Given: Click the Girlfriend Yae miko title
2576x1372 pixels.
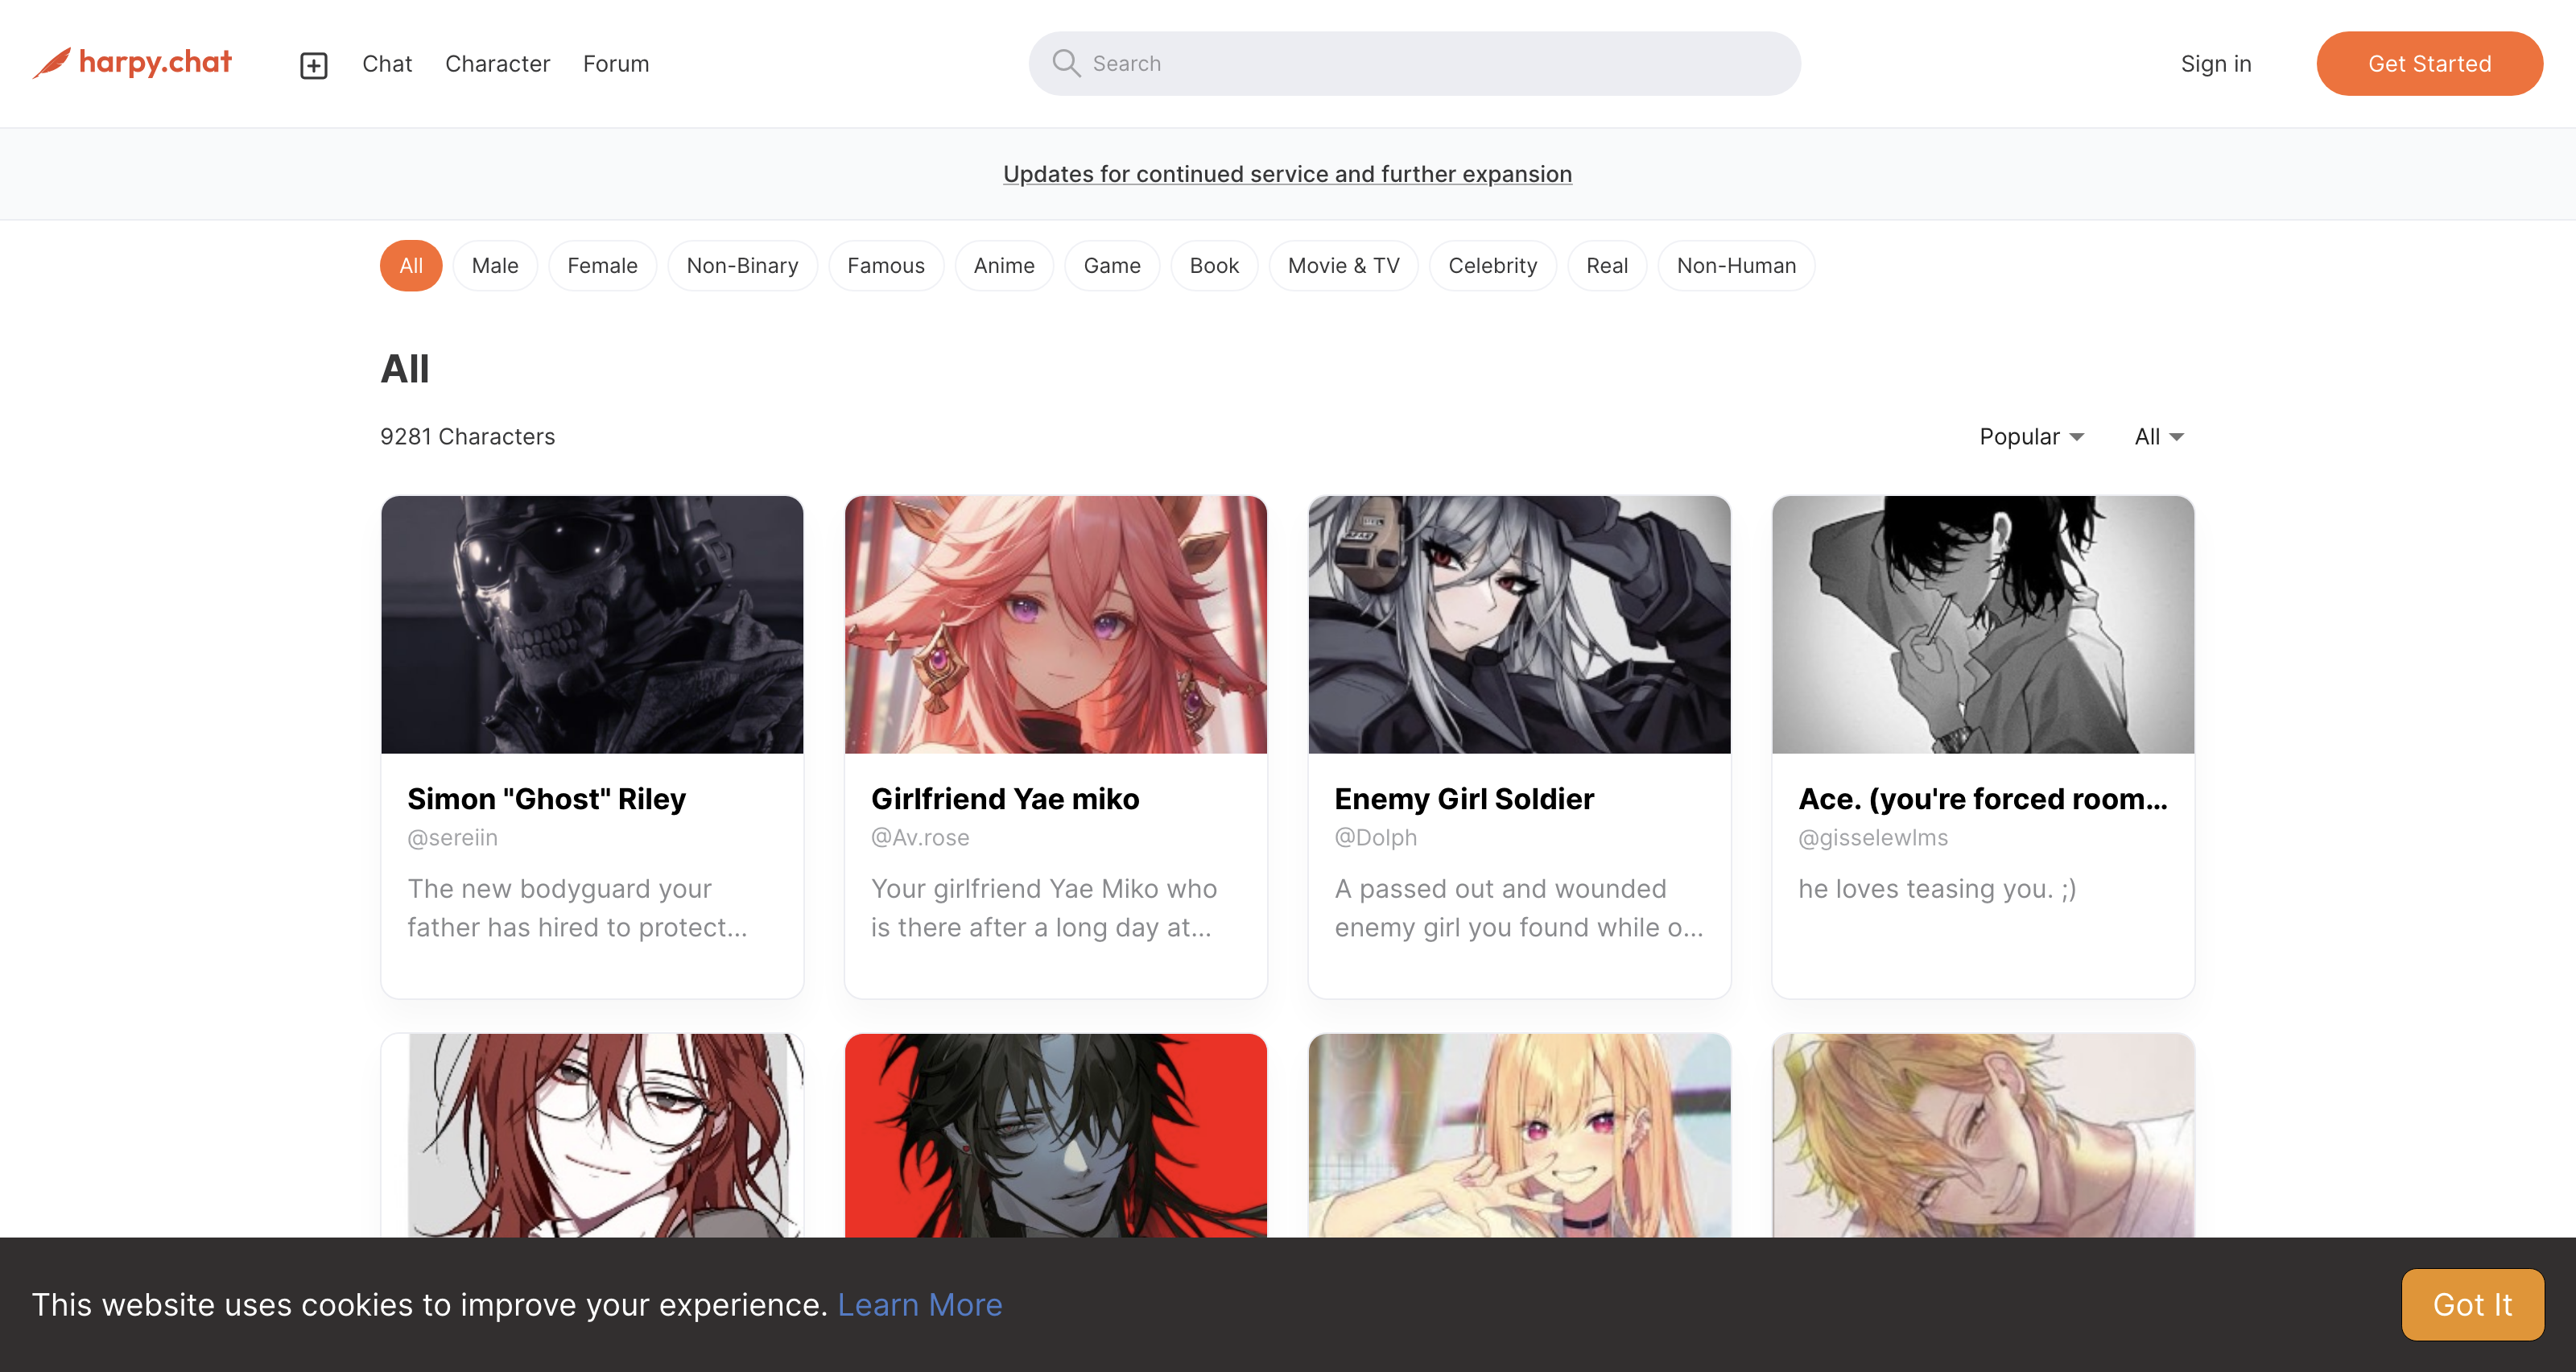Looking at the screenshot, I should pos(1005,799).
